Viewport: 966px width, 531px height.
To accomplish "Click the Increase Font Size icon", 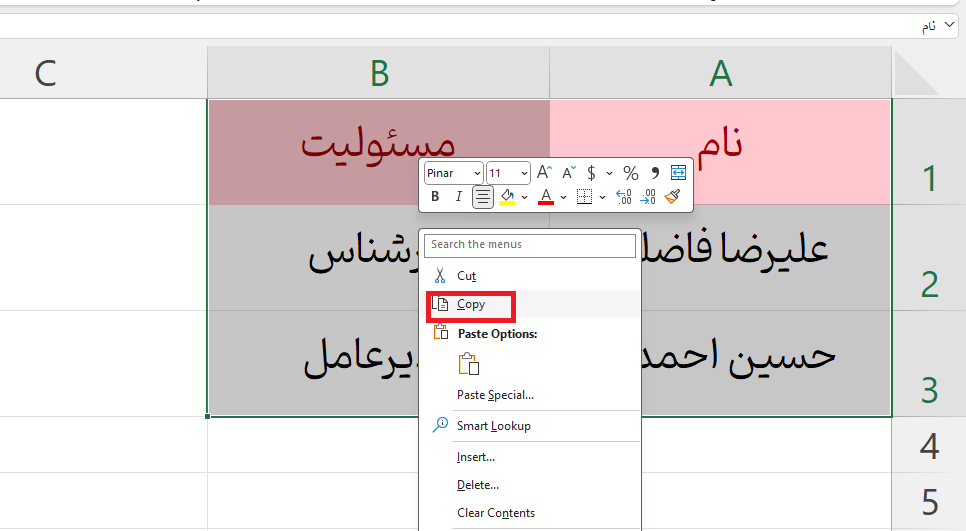I will 544,173.
